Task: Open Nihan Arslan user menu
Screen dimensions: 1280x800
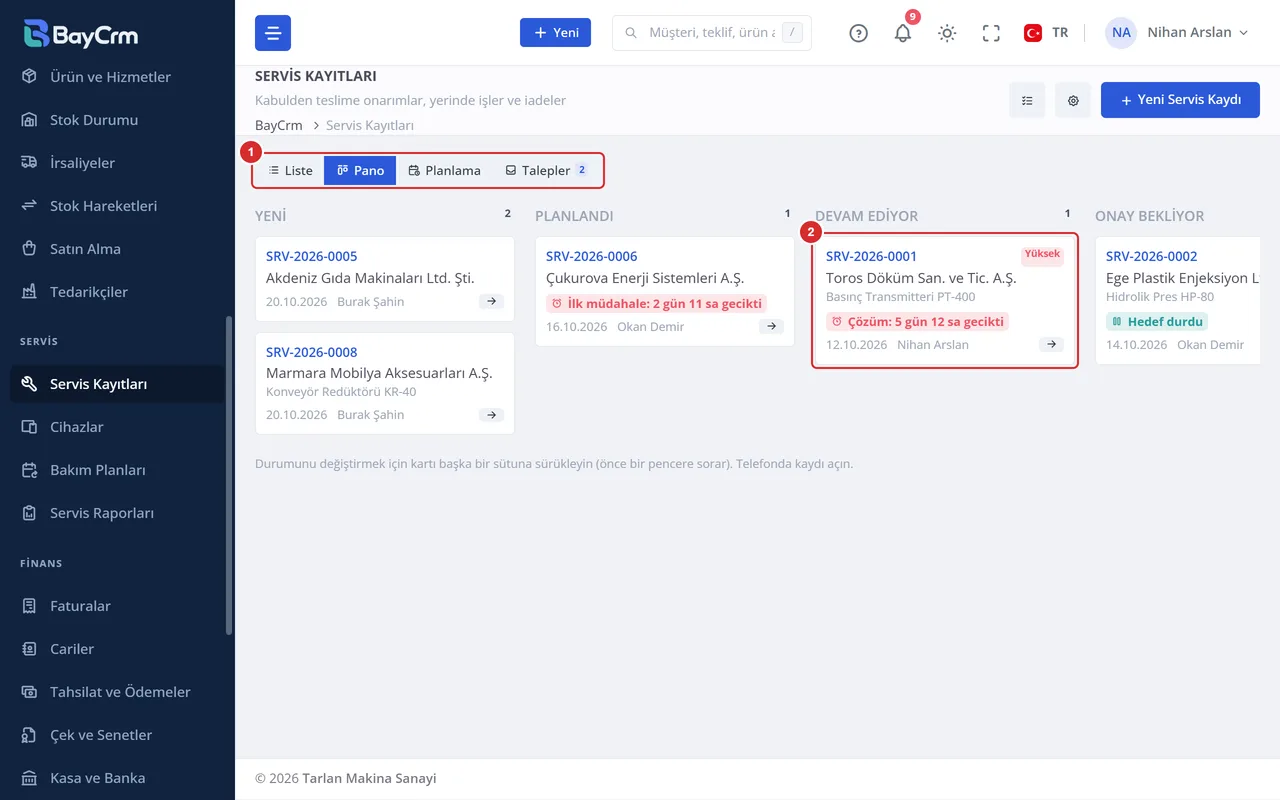Action: (x=1178, y=33)
